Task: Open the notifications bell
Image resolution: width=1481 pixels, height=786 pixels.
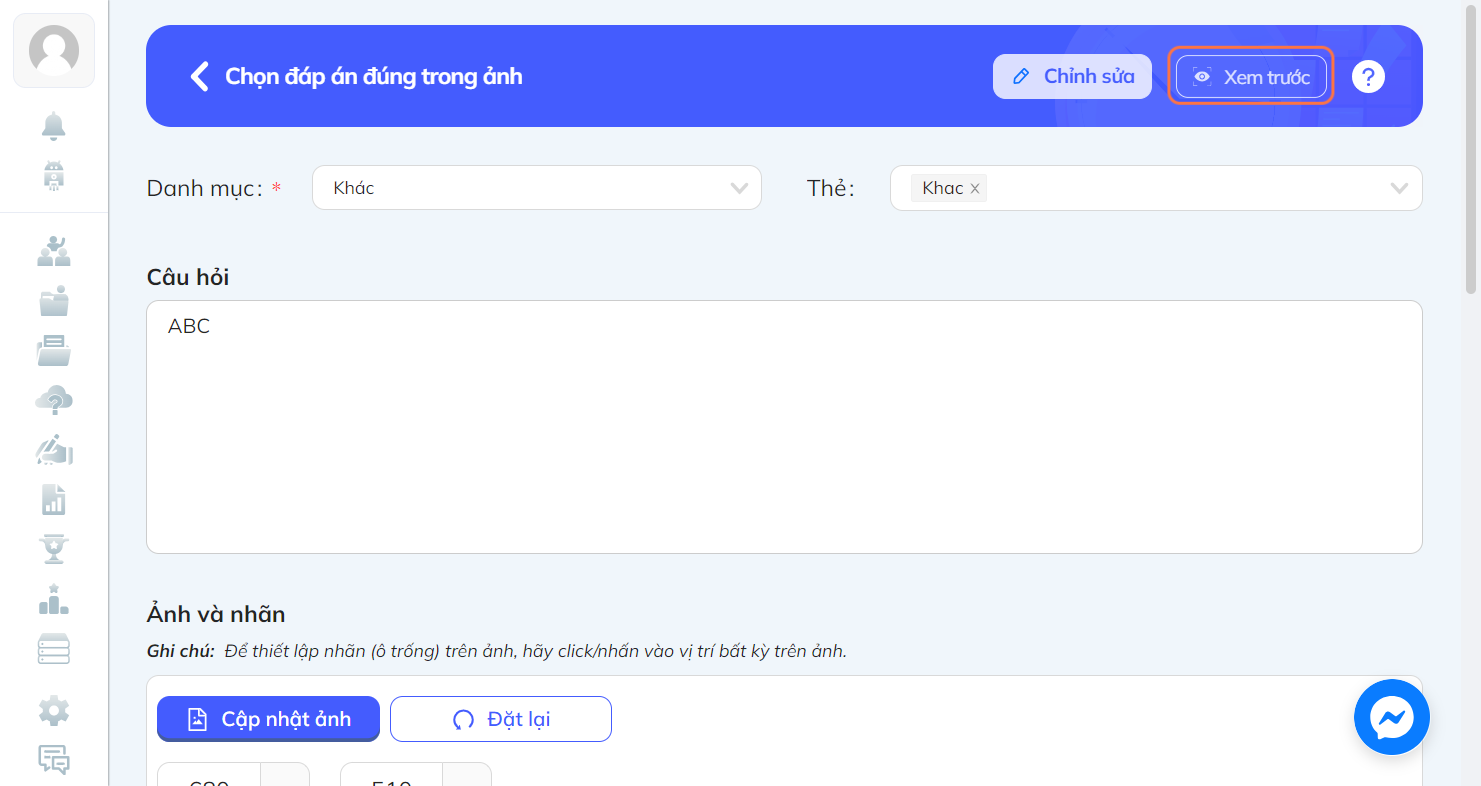Action: click(x=54, y=127)
